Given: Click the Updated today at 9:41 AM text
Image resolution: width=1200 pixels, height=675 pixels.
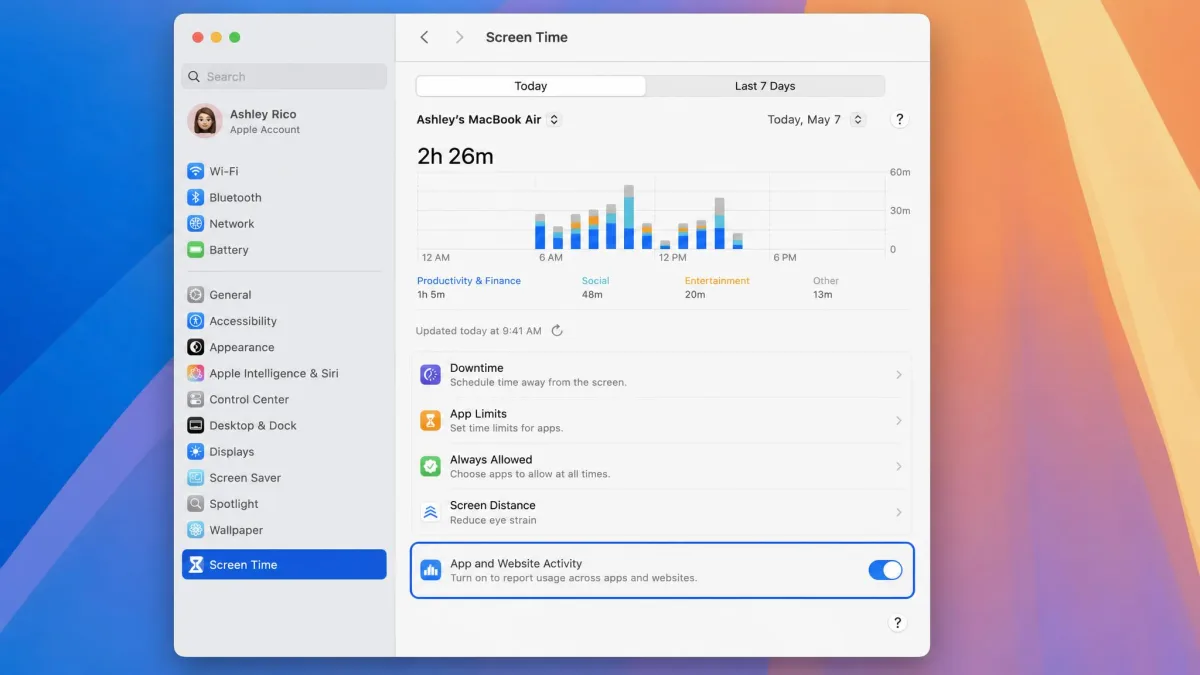Looking at the screenshot, I should [x=479, y=331].
